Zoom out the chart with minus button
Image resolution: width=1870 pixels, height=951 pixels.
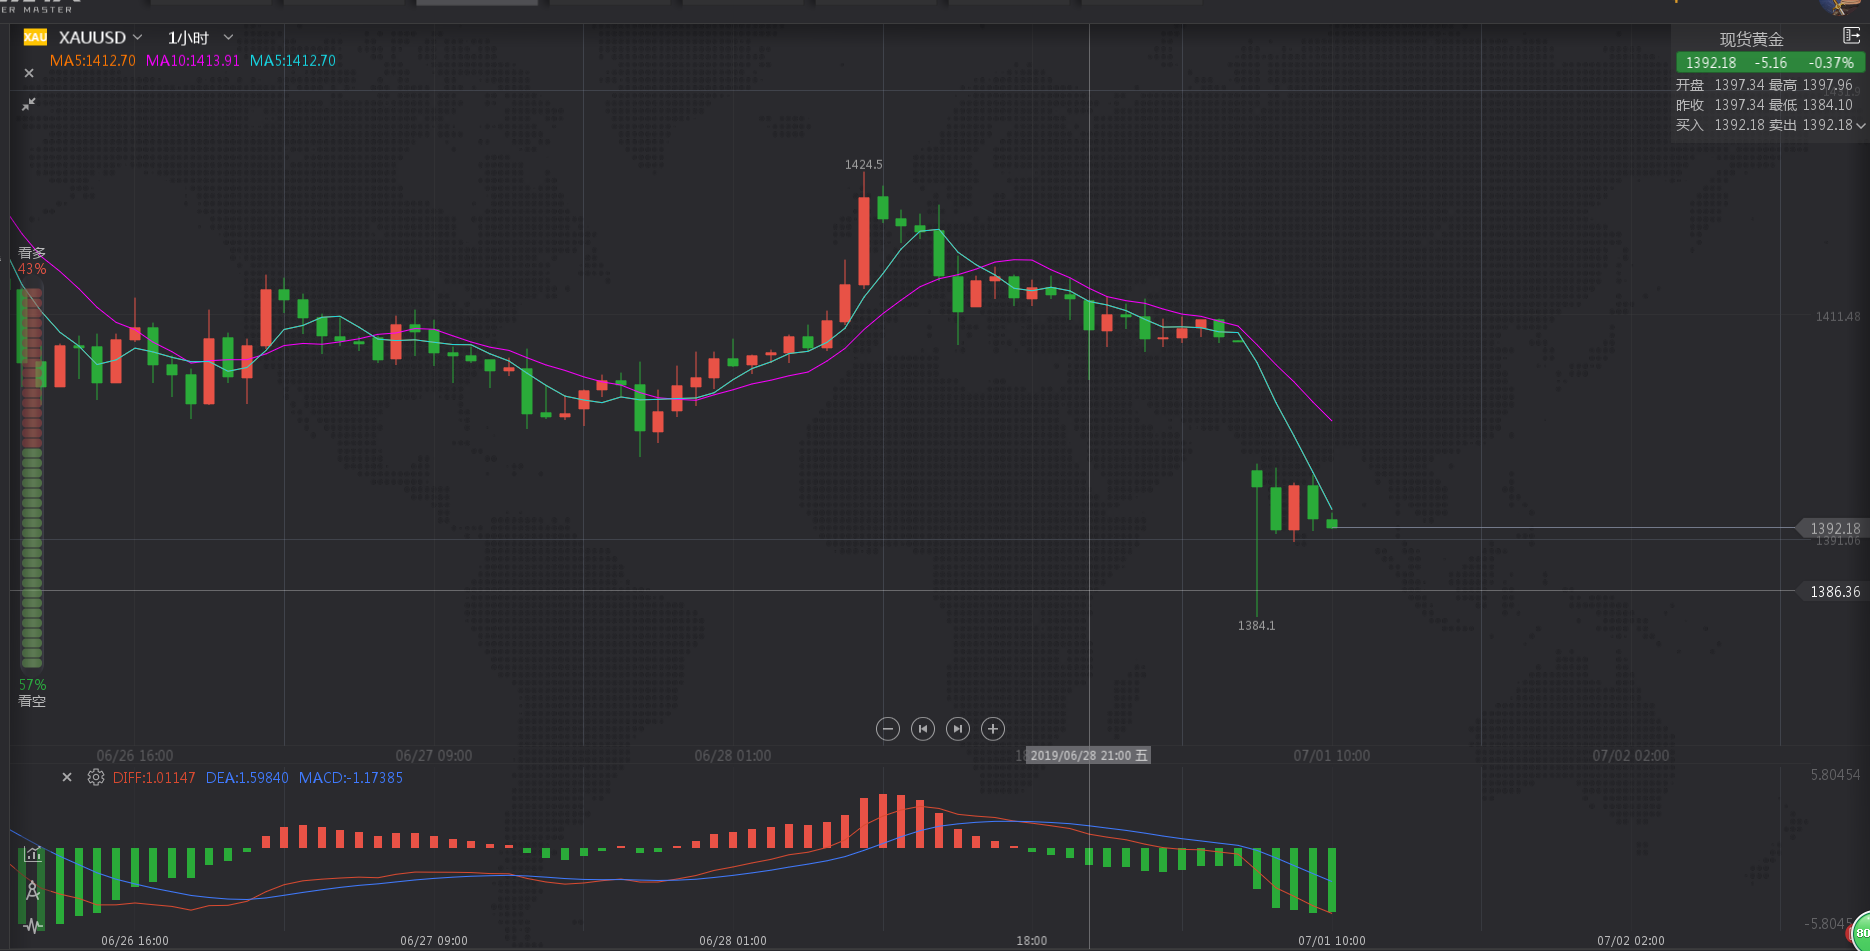pyautogui.click(x=888, y=729)
